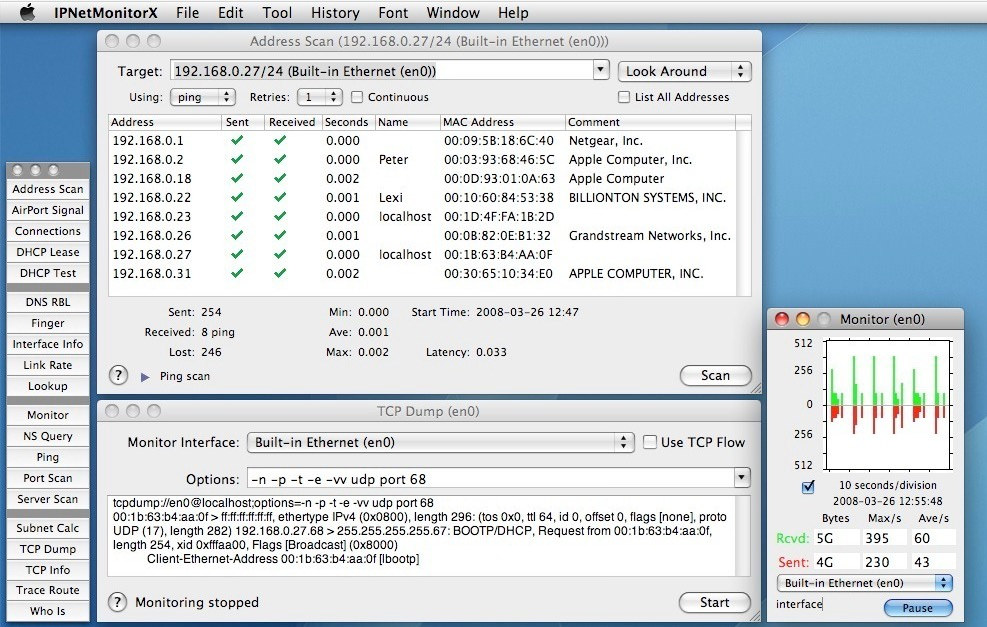Open Server Scan tool
The height and width of the screenshot is (627, 987).
click(x=48, y=499)
